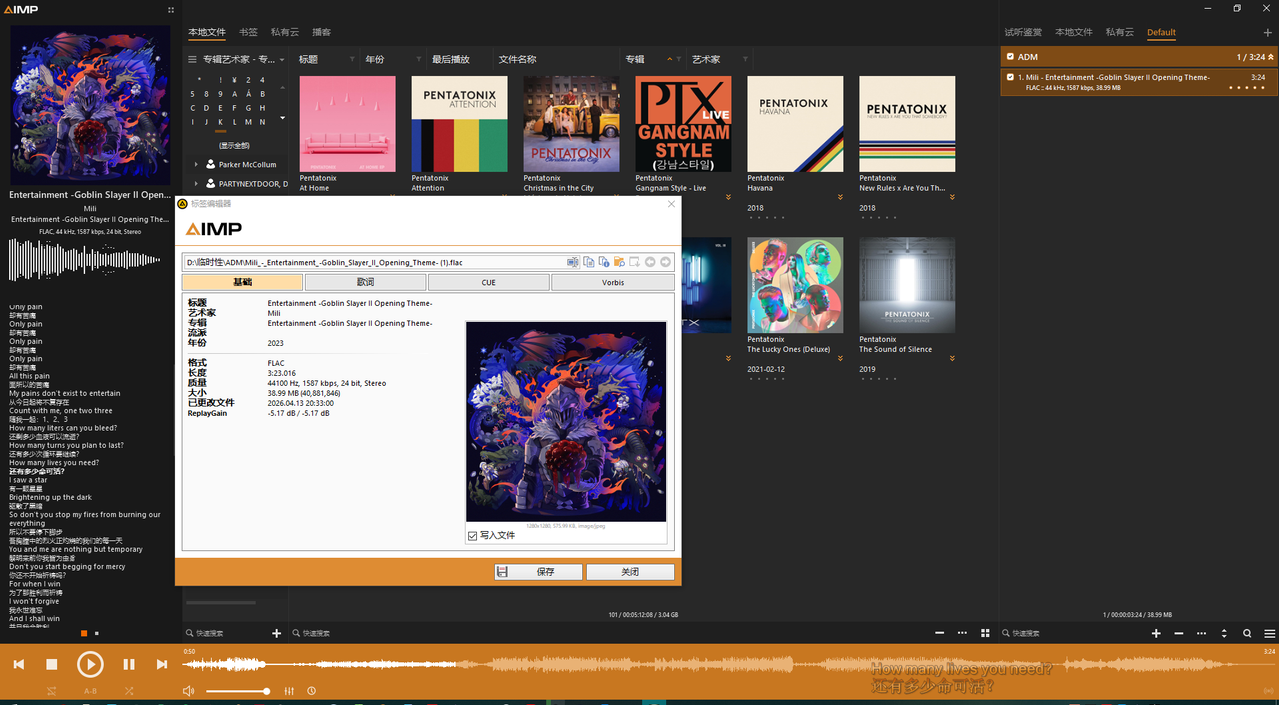Image resolution: width=1279 pixels, height=705 pixels.
Task: Click the 显示全部 show all link
Action: pos(235,146)
